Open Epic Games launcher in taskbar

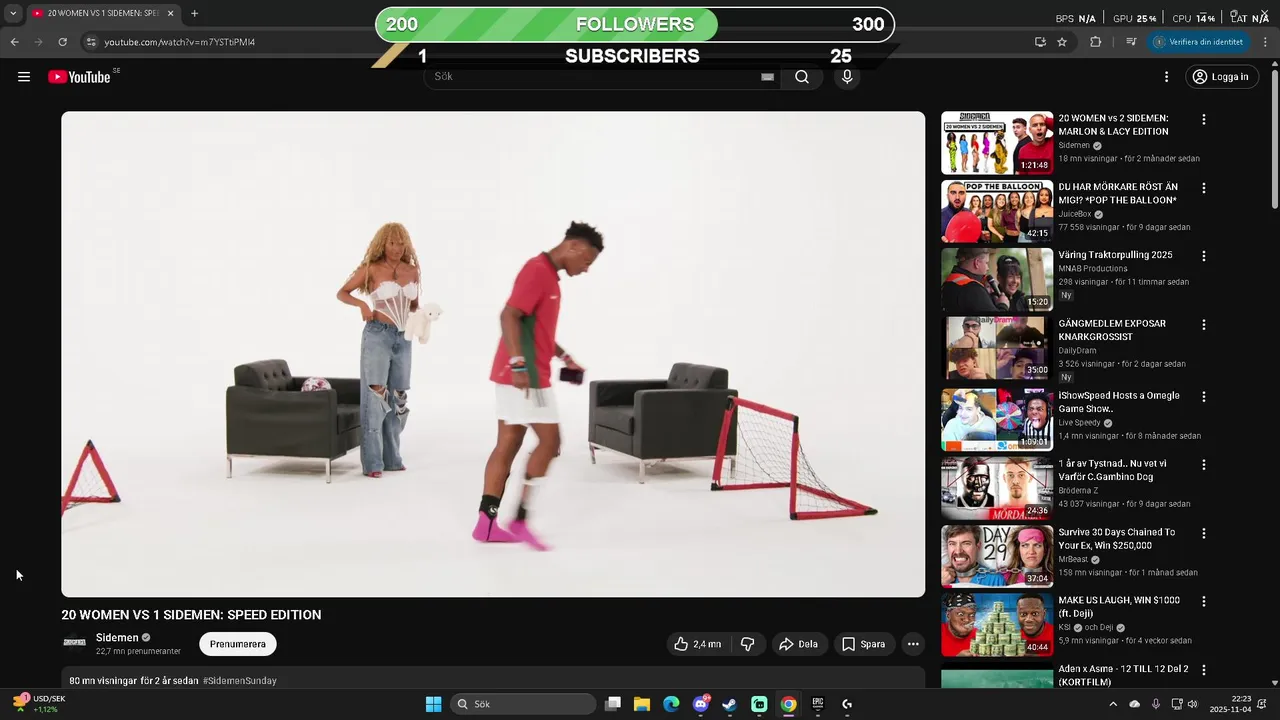(818, 704)
